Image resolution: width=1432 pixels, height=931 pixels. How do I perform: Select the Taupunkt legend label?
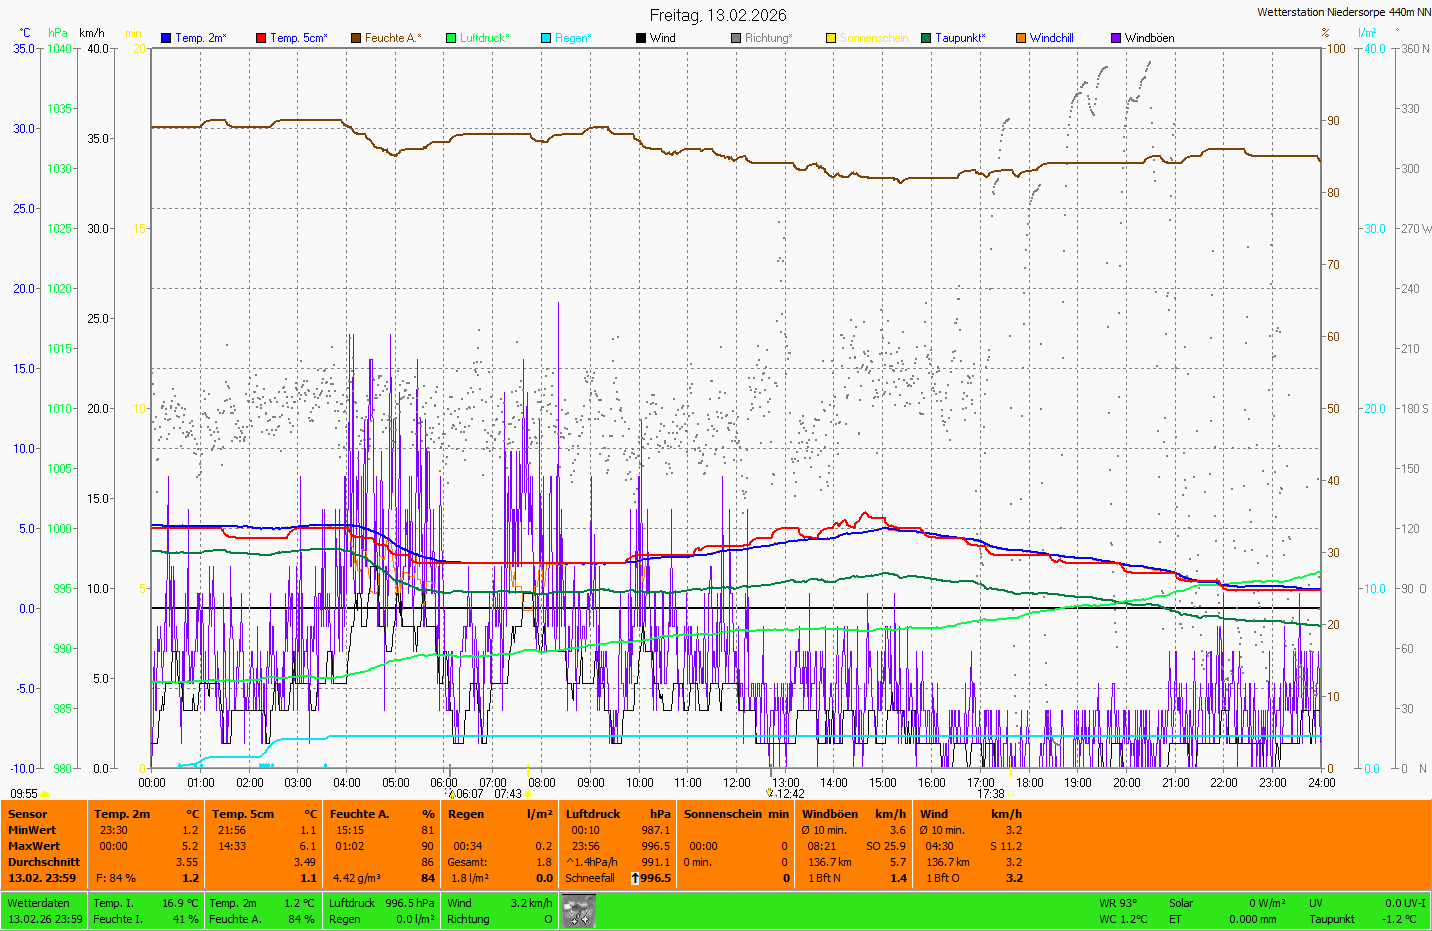click(x=960, y=38)
